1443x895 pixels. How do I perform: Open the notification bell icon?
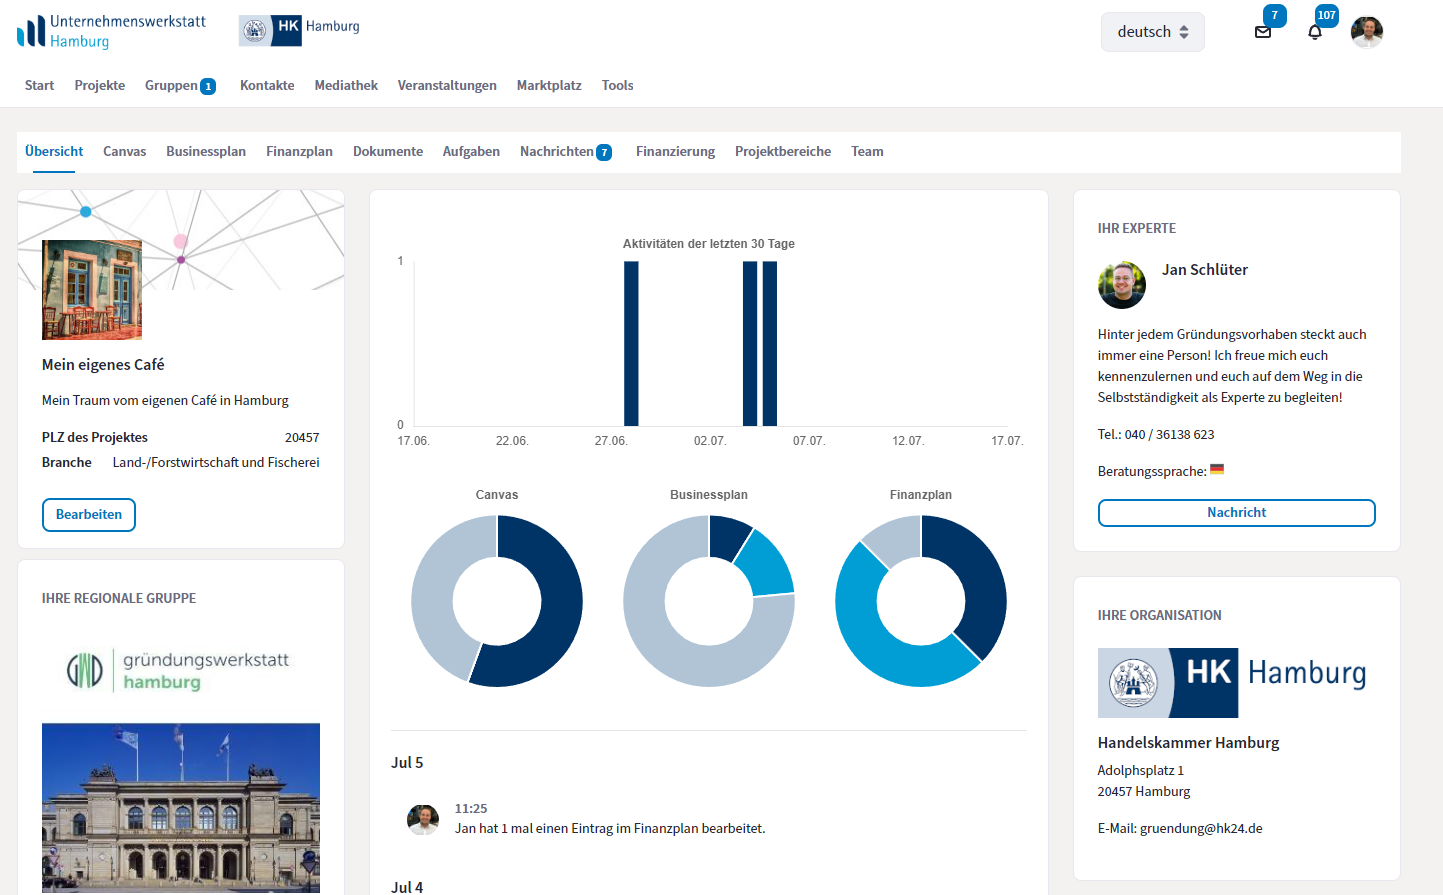pos(1315,32)
